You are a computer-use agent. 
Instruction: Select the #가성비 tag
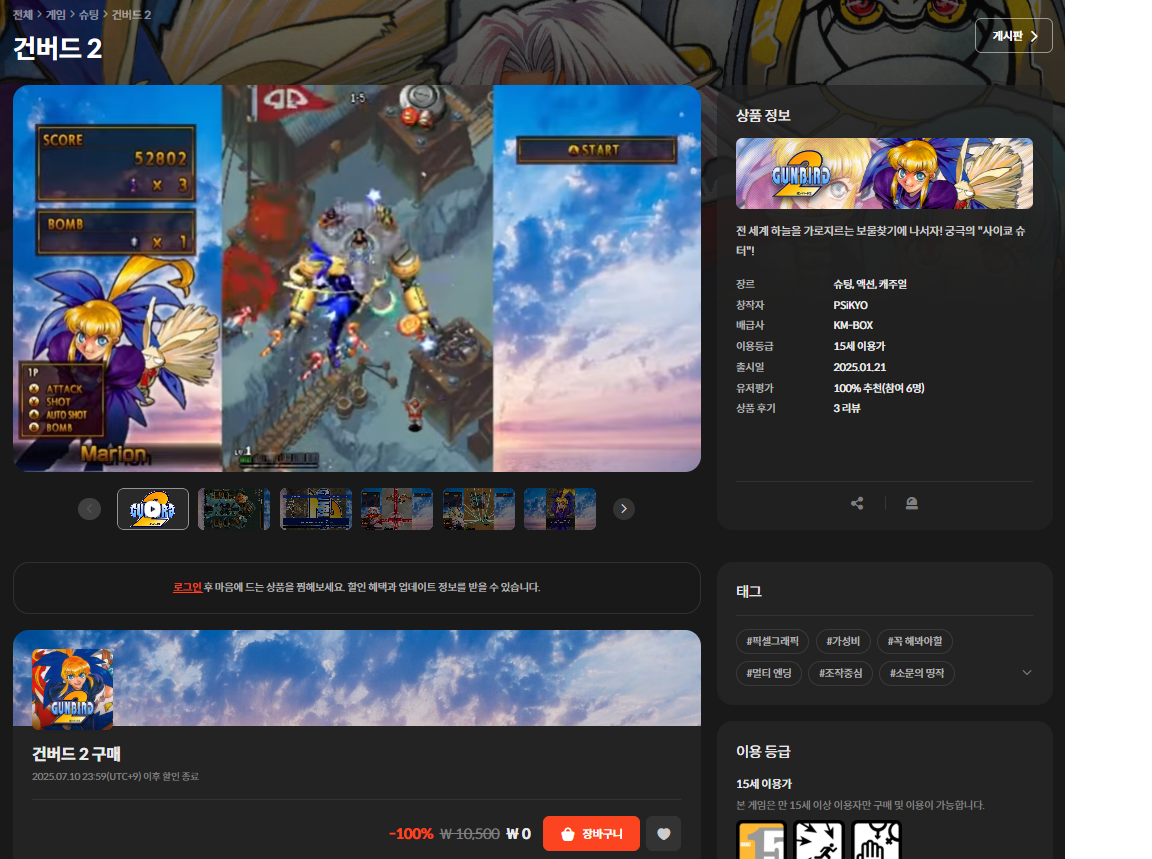pyautogui.click(x=843, y=641)
